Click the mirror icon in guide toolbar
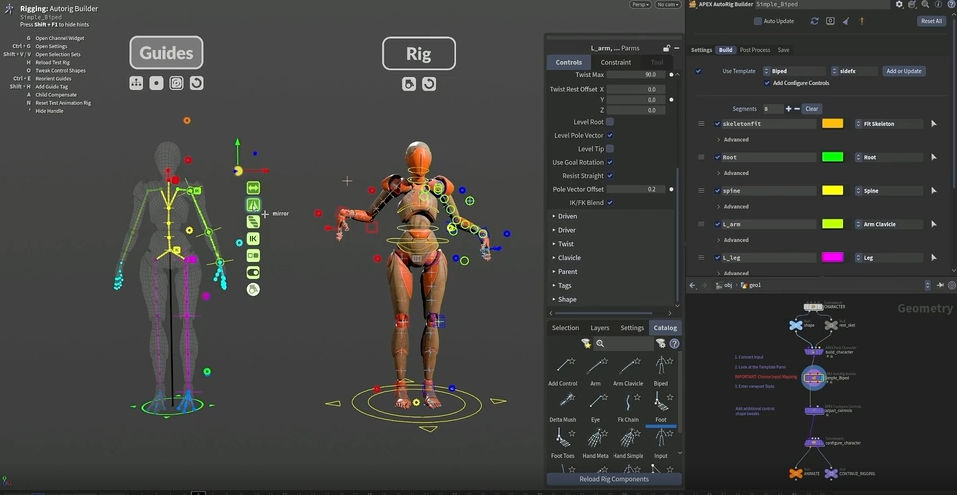The image size is (957, 495). [x=253, y=204]
